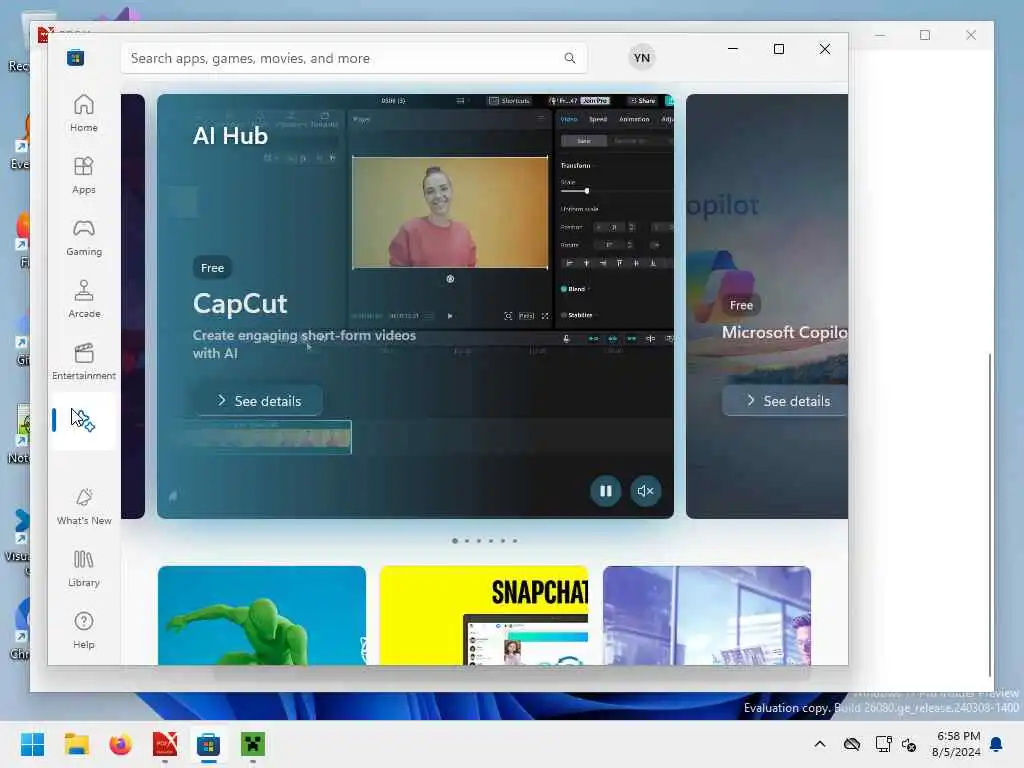Viewport: 1024px width, 768px height.
Task: Expand the hidden system tray icons
Action: [x=820, y=744]
